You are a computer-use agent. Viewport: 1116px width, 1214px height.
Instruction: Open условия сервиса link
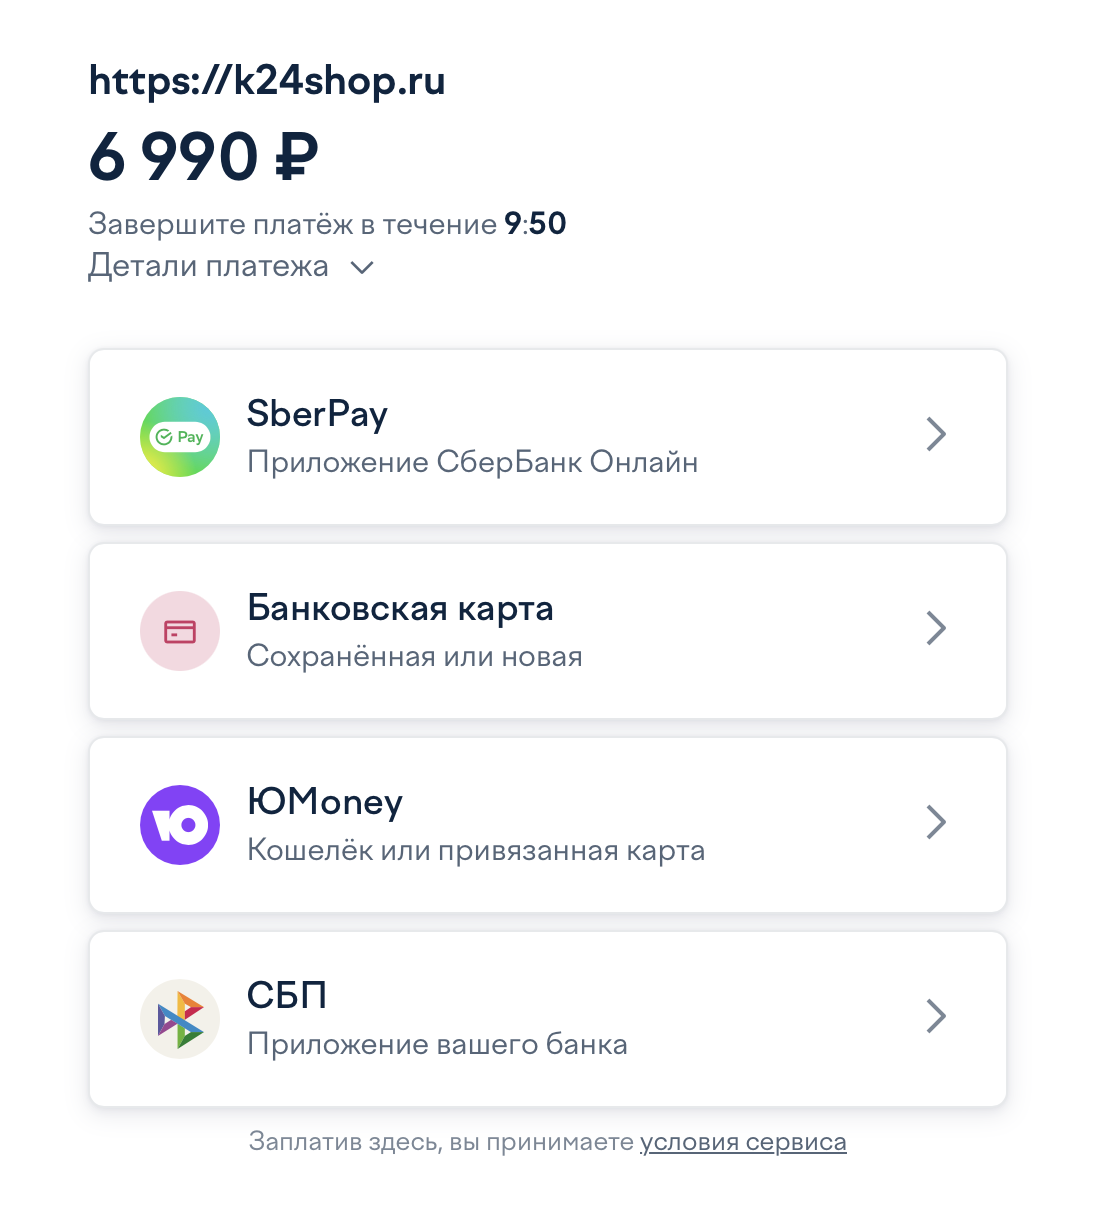click(743, 1142)
